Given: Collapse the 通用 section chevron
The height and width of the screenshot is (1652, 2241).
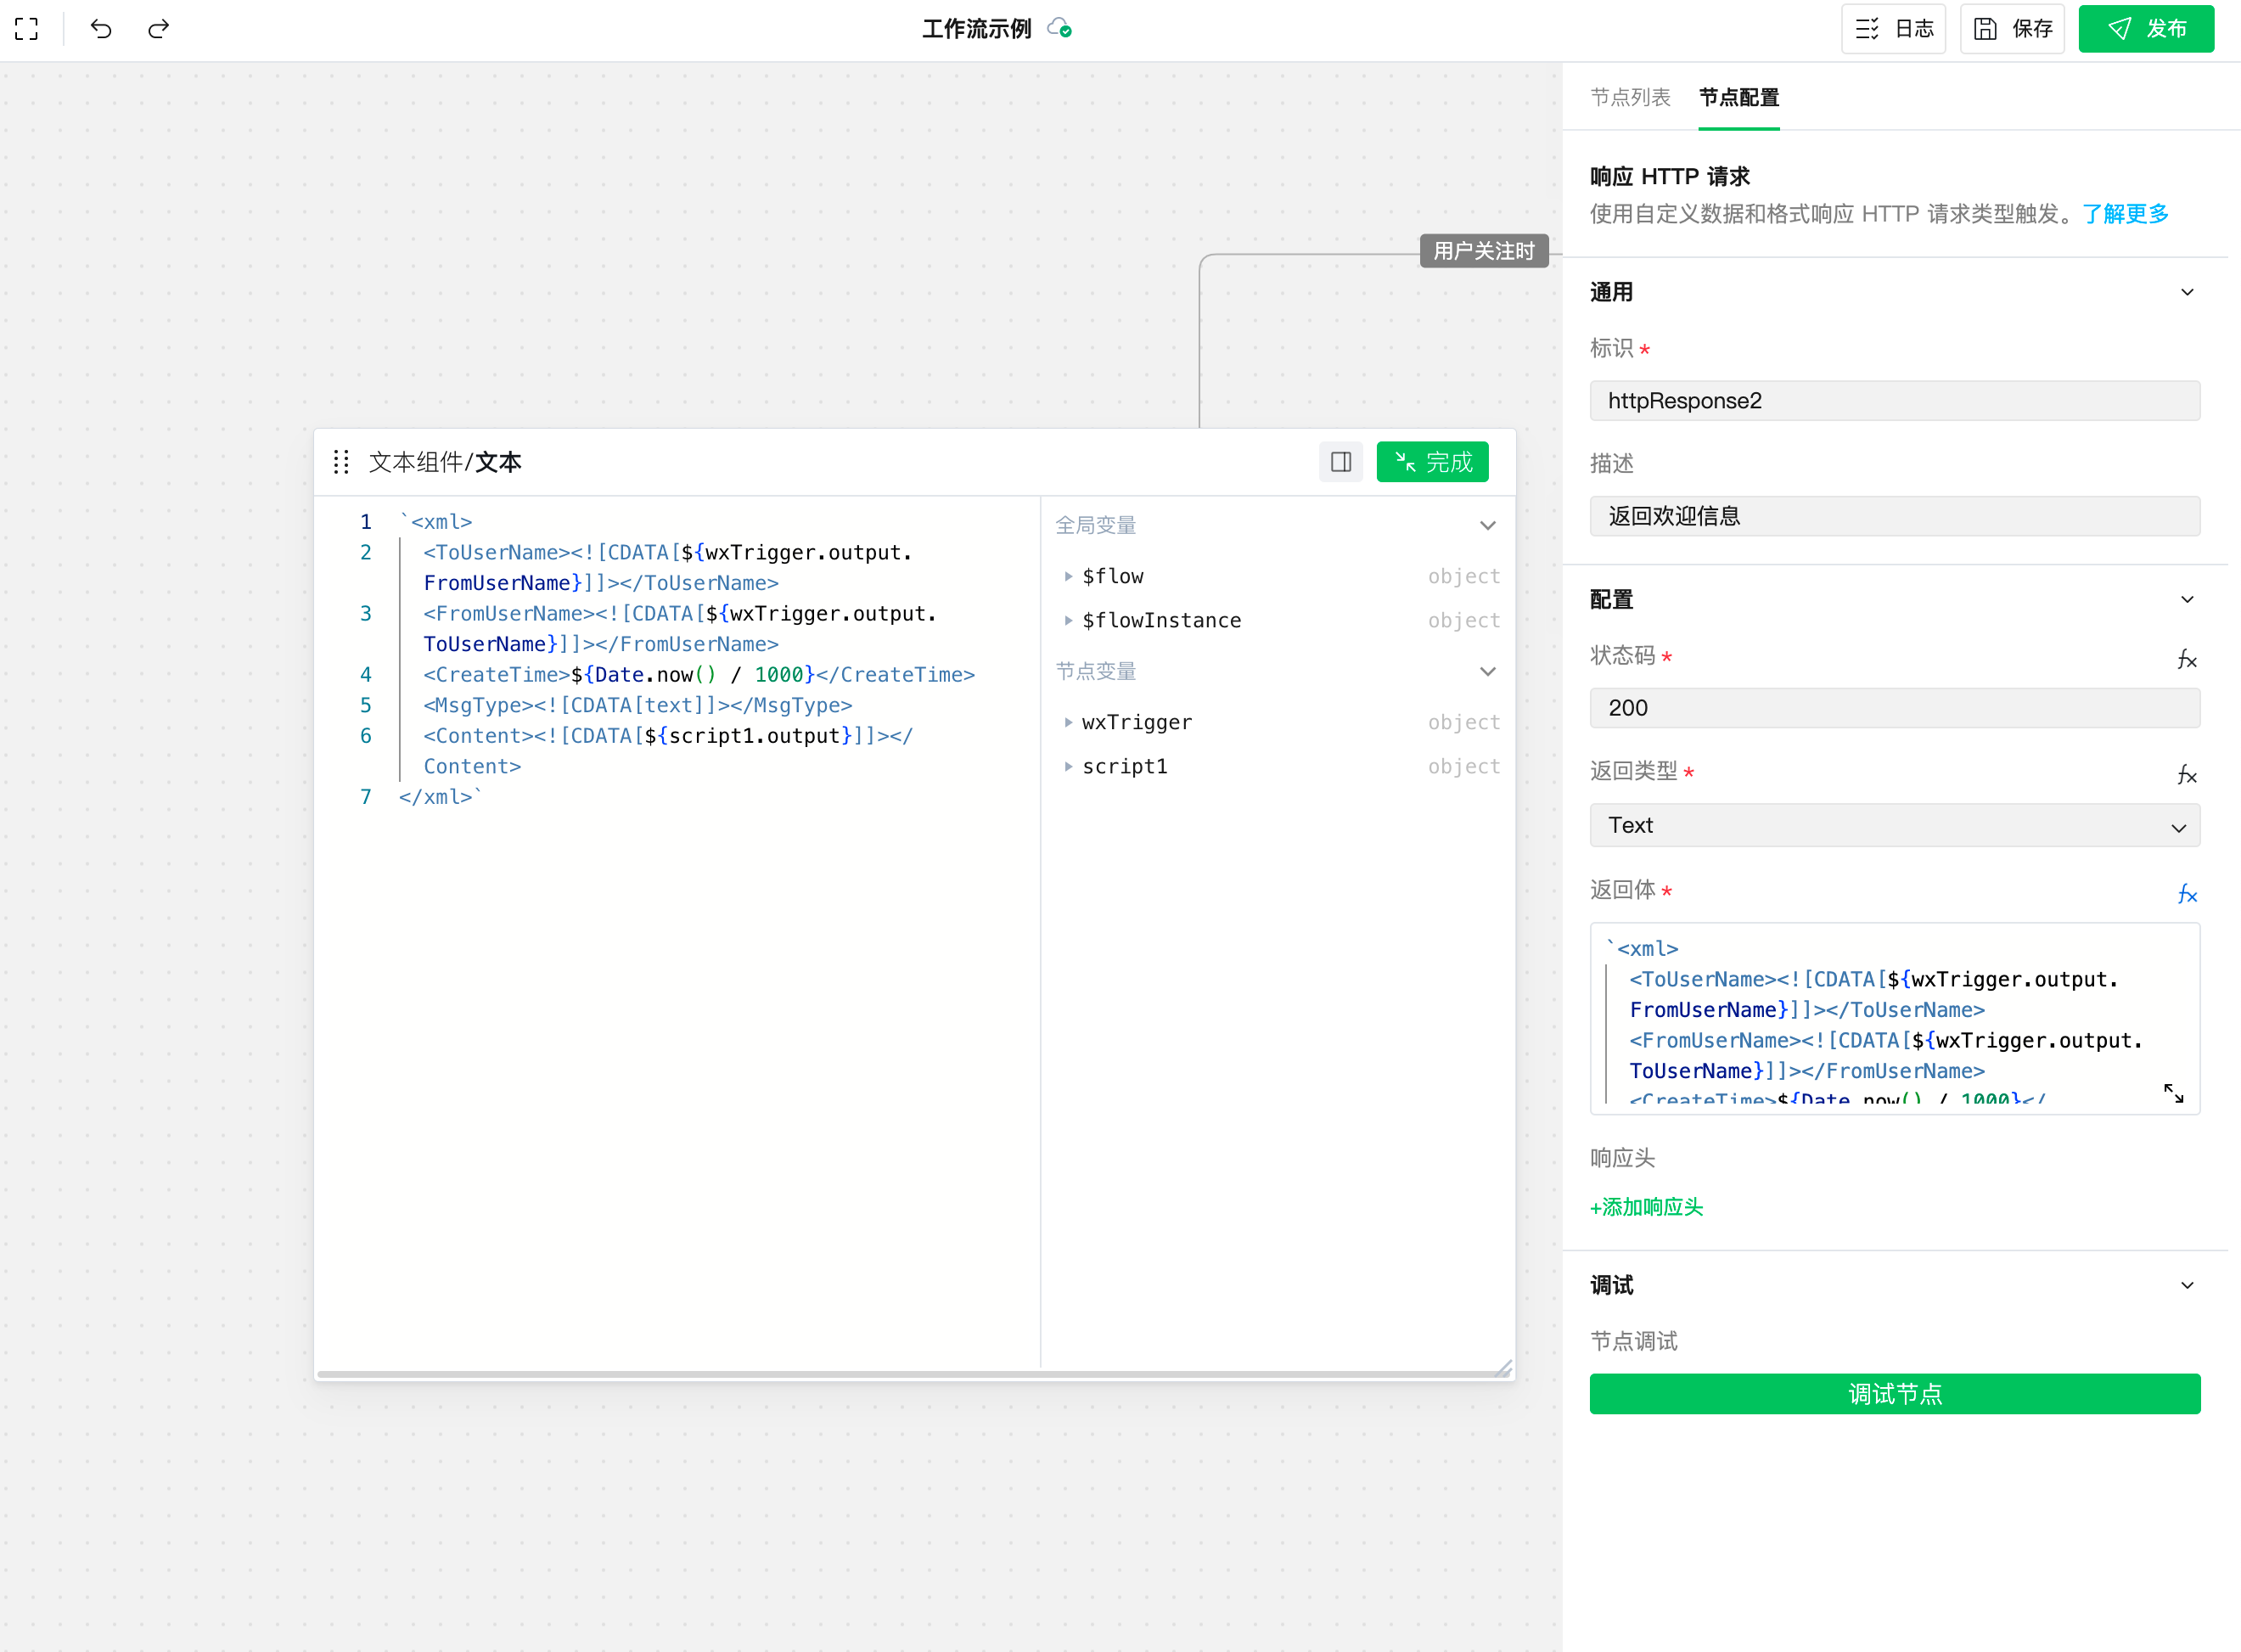Looking at the screenshot, I should coord(2187,292).
